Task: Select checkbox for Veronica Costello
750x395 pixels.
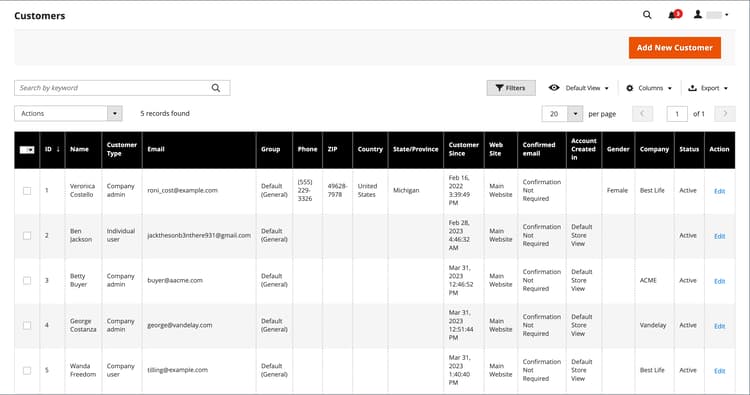Action: tap(27, 191)
